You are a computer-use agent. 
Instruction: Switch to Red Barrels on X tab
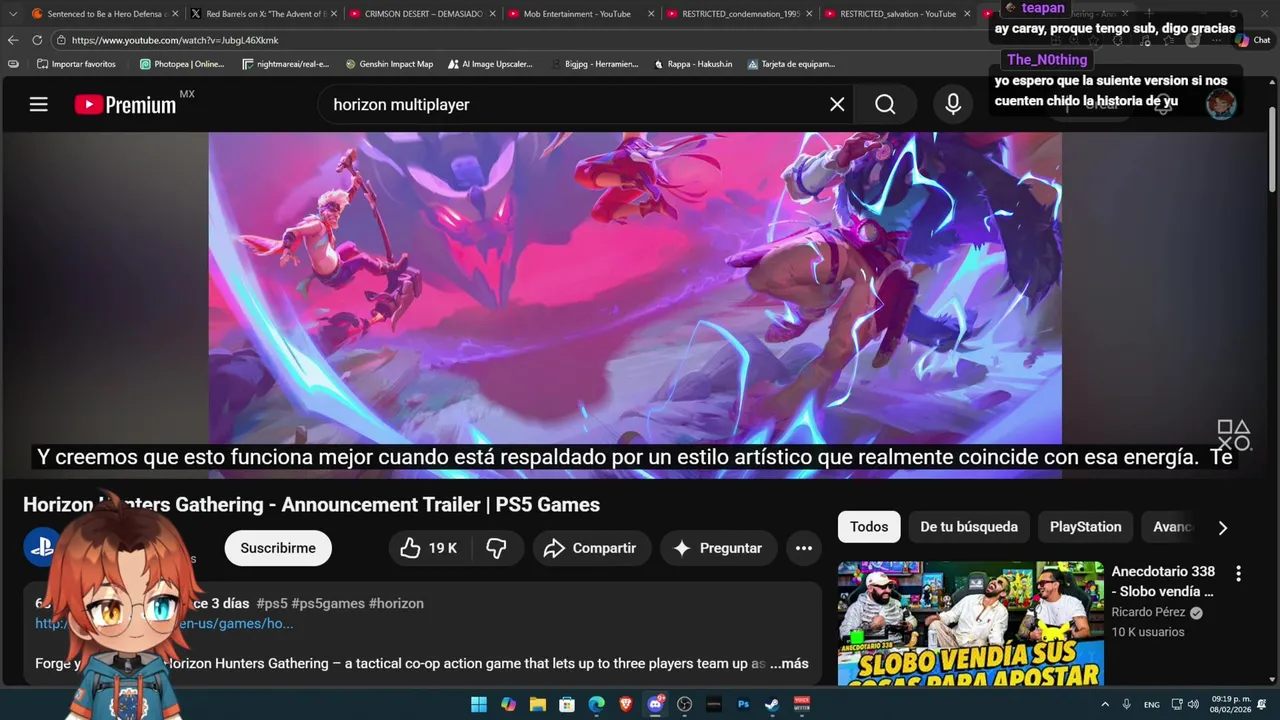click(263, 14)
